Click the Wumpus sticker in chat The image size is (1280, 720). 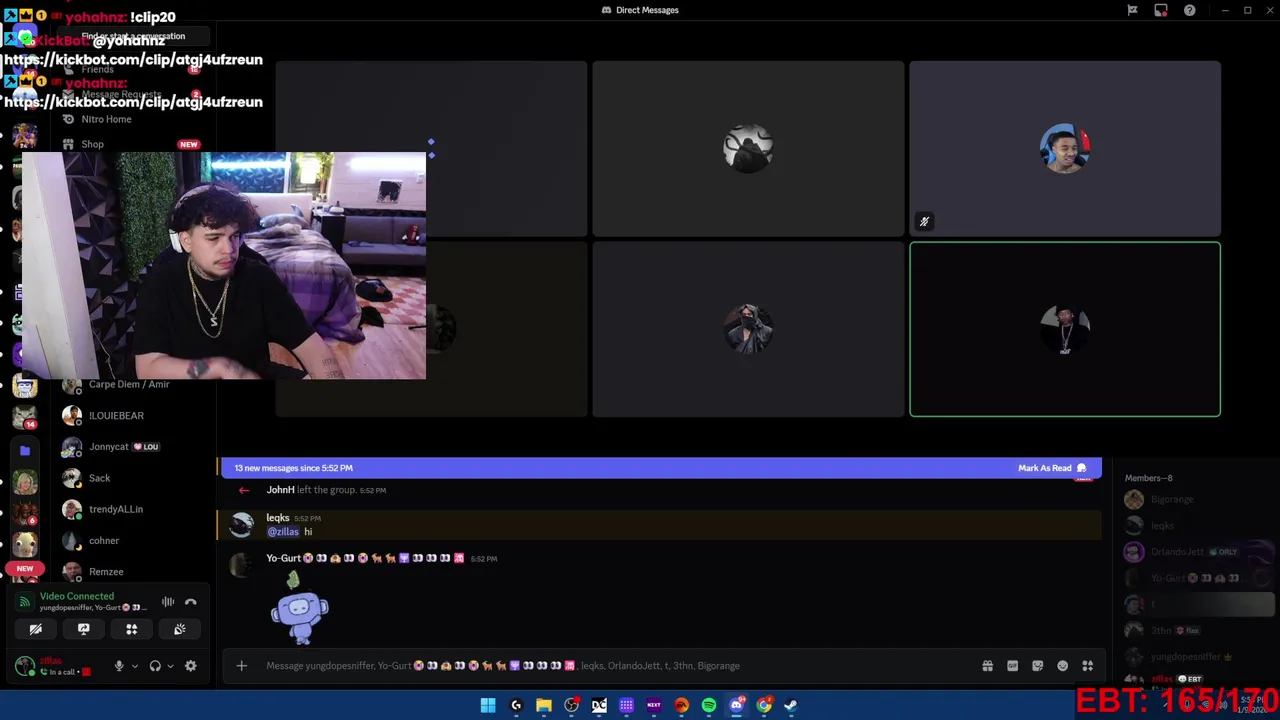tap(299, 608)
